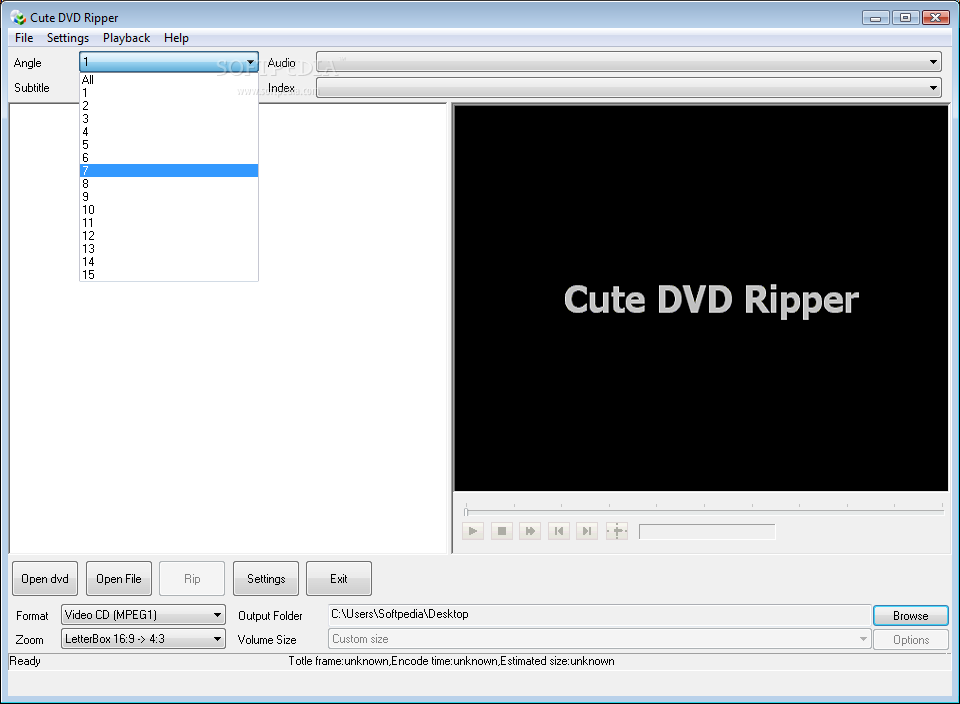Jump to next chapter icon
Screen dimensions: 960x704
pos(587,531)
